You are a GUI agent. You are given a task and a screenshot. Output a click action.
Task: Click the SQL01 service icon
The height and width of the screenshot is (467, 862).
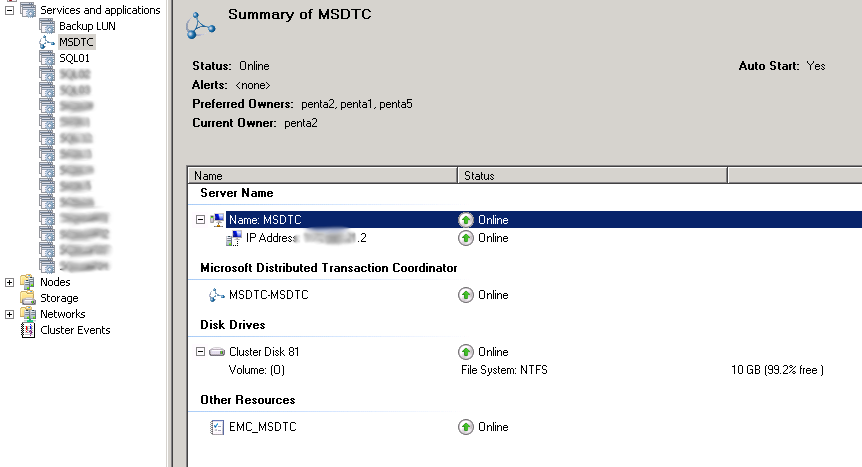click(x=47, y=58)
